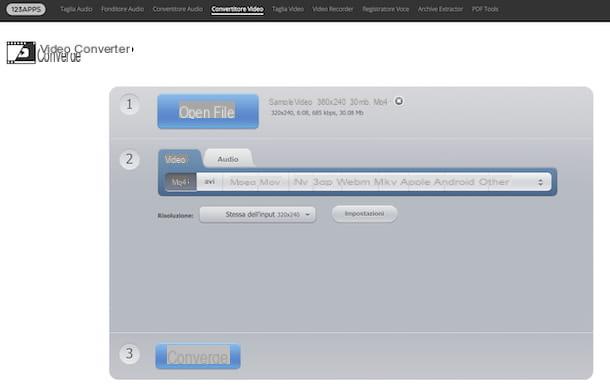
Task: Click the step 1 number circle
Action: tap(130, 104)
